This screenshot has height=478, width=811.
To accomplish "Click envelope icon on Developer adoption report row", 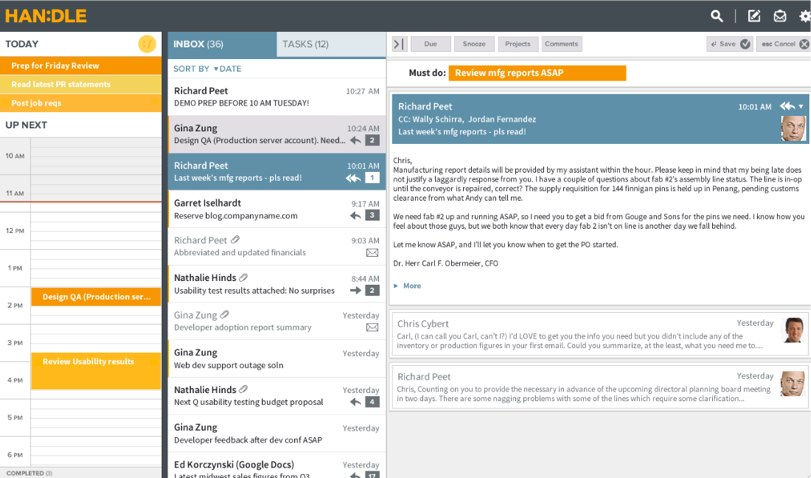I will 372,327.
